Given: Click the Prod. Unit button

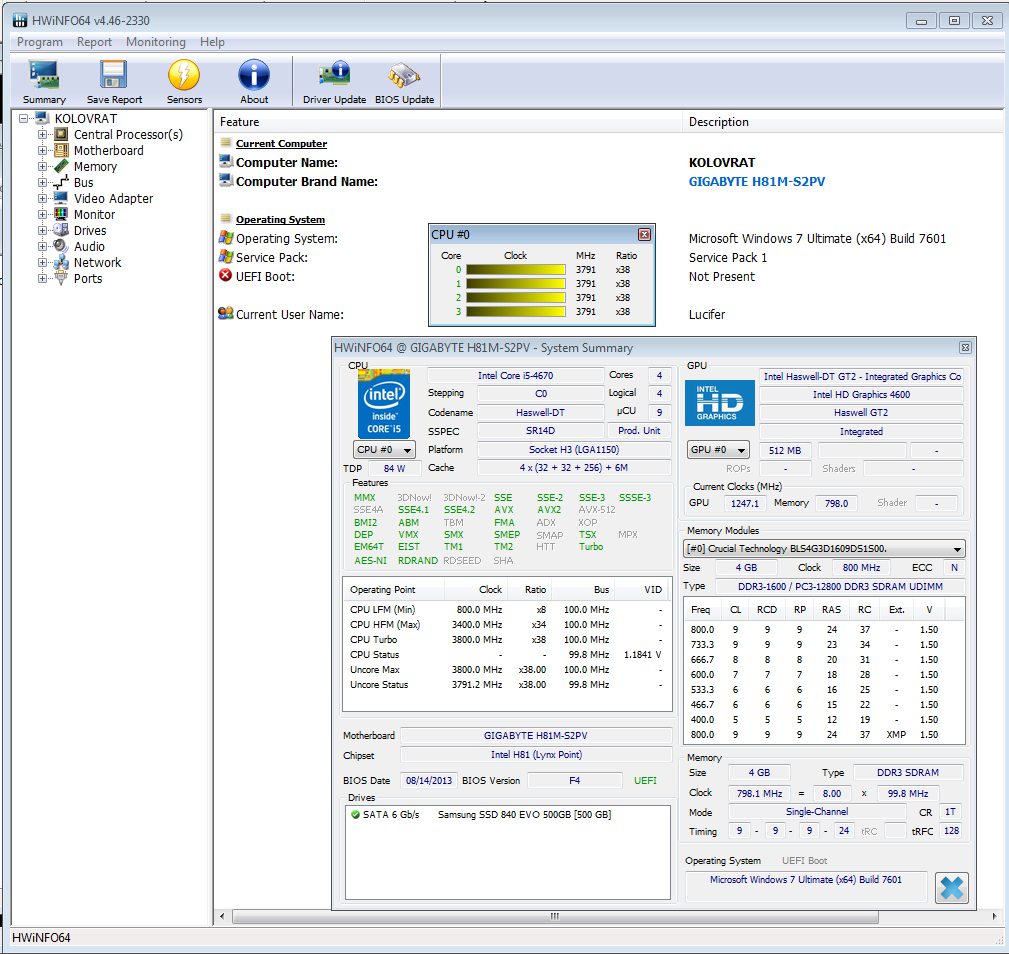Looking at the screenshot, I should pos(639,430).
